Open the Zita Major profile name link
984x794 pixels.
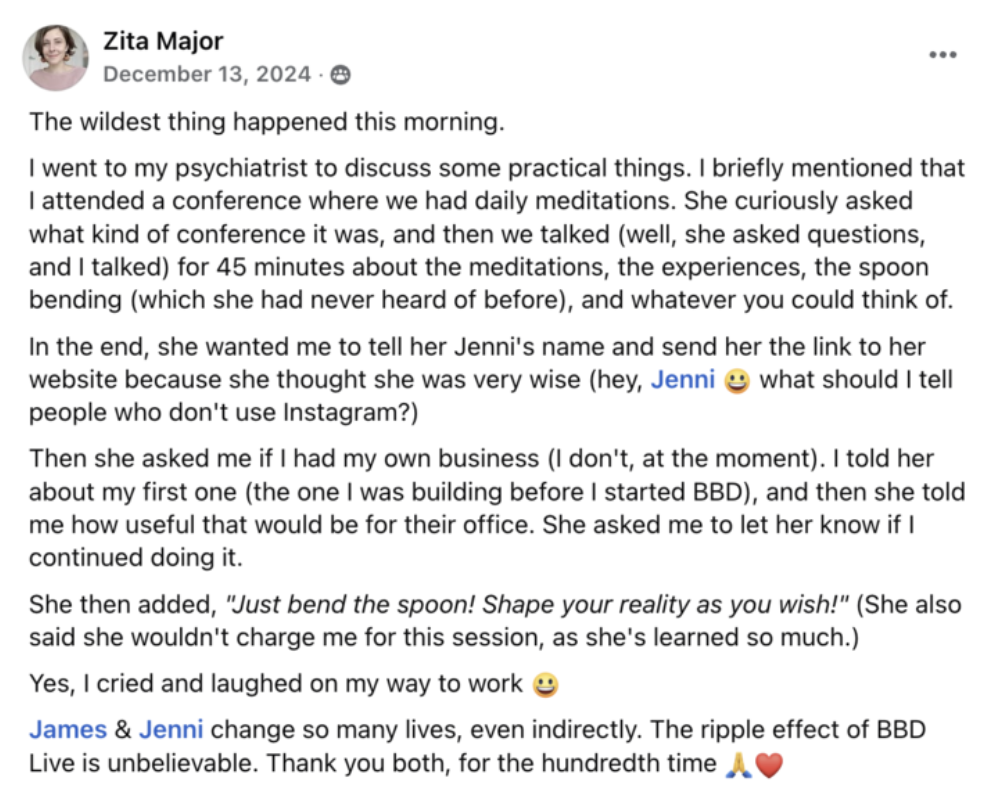pos(163,42)
